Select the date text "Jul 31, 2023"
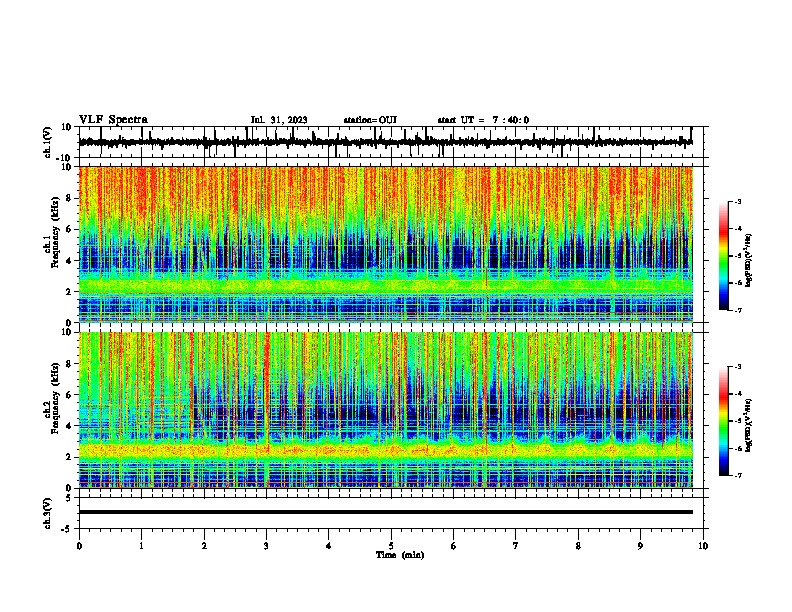The width and height of the screenshot is (792, 612). coord(279,120)
